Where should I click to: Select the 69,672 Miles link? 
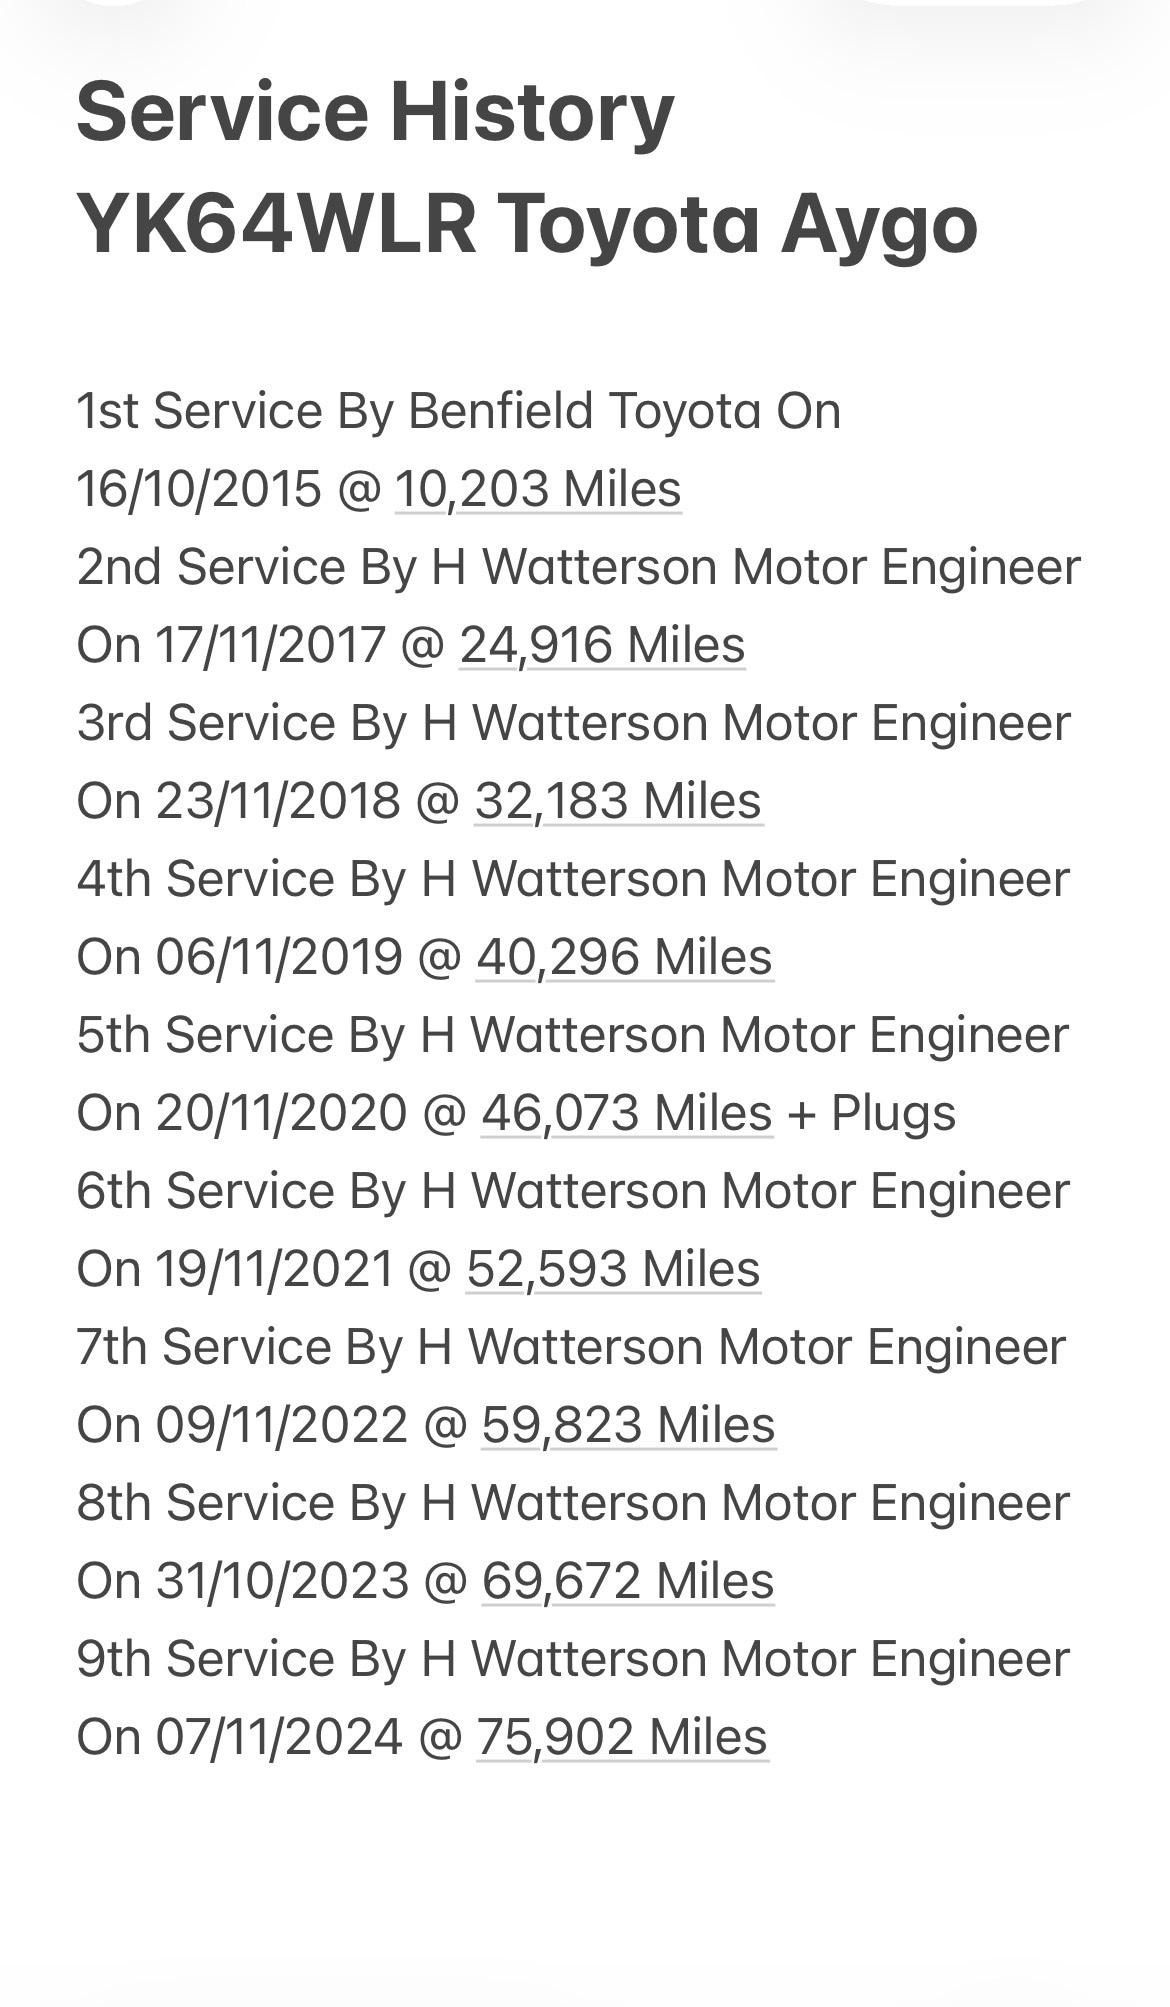coord(628,1581)
